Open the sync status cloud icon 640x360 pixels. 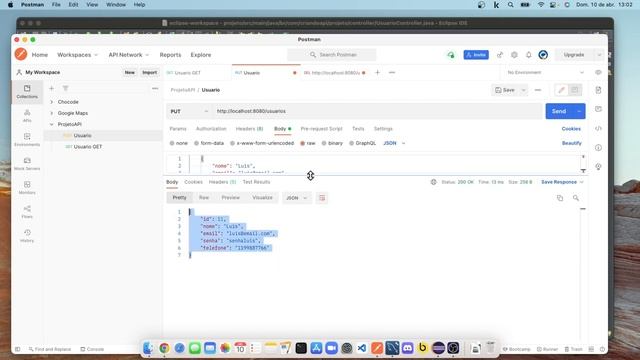(451, 55)
